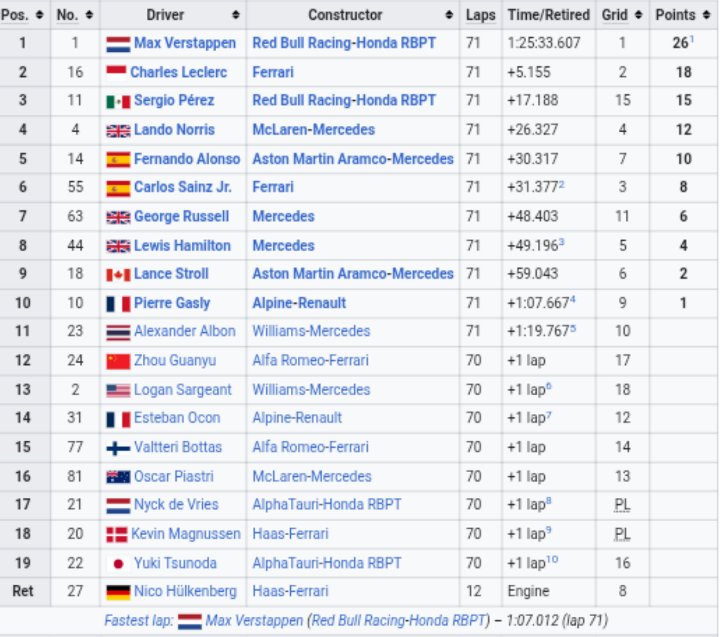Open Charles Leclerc driver link
The width and height of the screenshot is (720, 637).
(x=179, y=72)
